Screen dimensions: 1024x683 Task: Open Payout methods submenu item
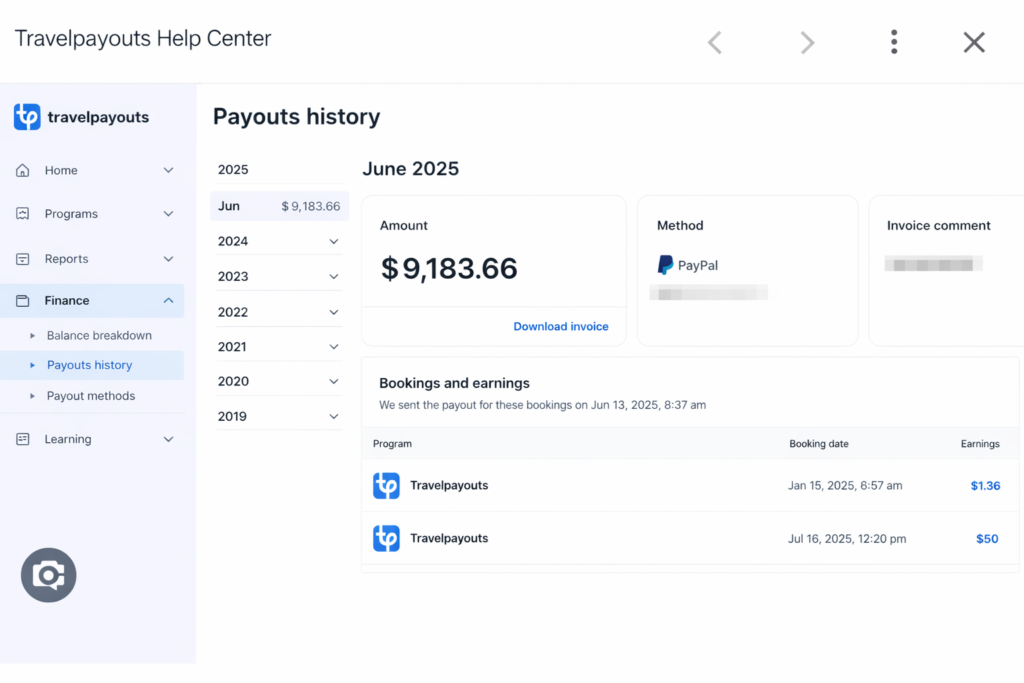coord(91,396)
